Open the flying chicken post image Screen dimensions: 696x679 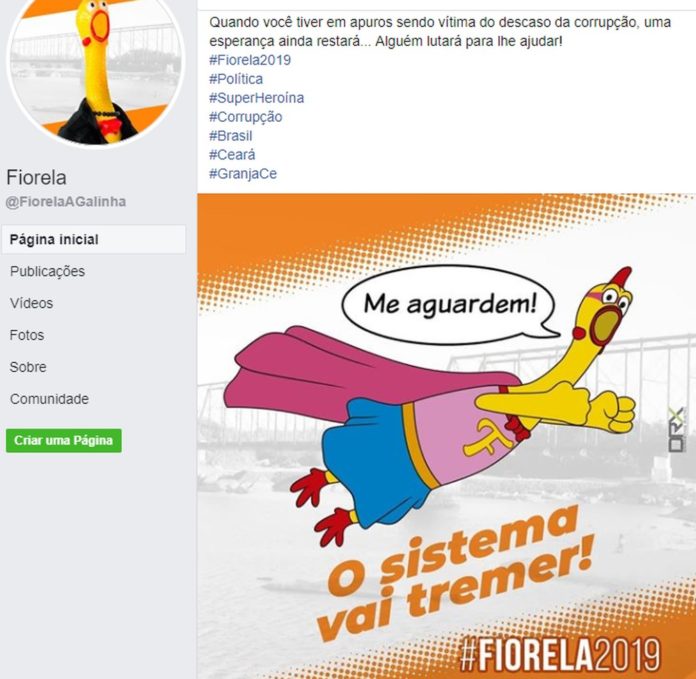[x=447, y=436]
